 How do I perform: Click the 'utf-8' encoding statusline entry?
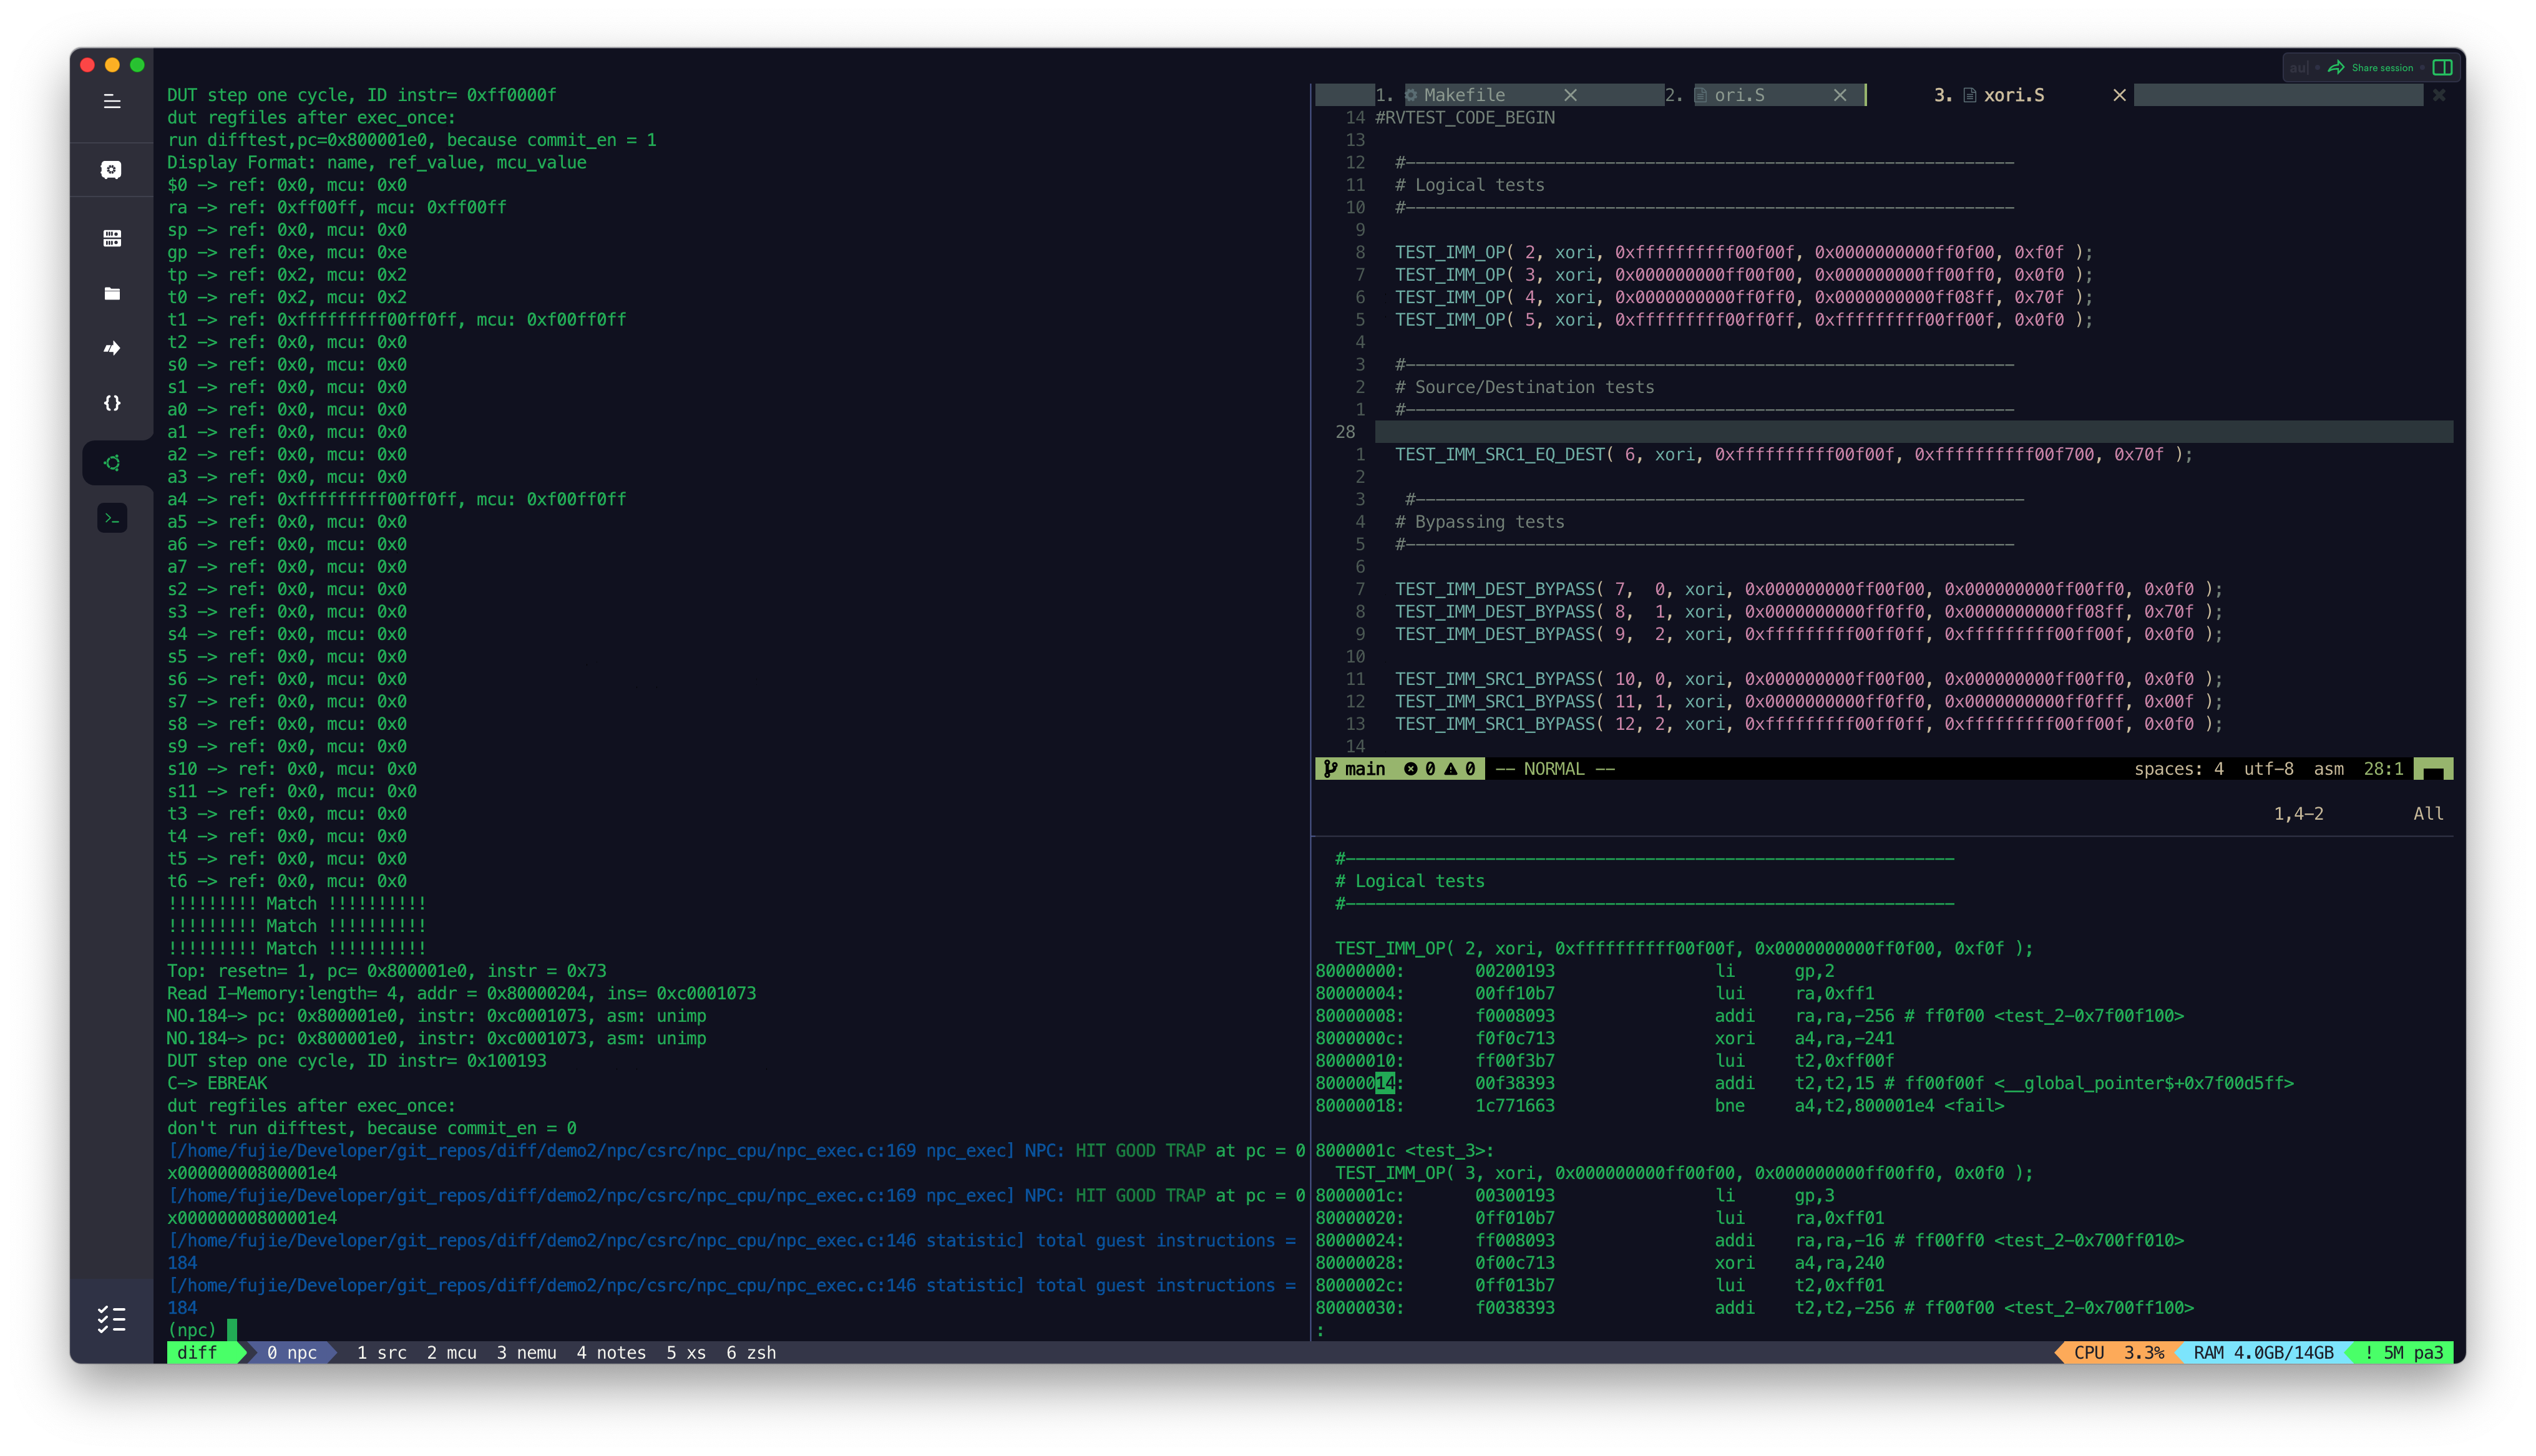click(2268, 769)
